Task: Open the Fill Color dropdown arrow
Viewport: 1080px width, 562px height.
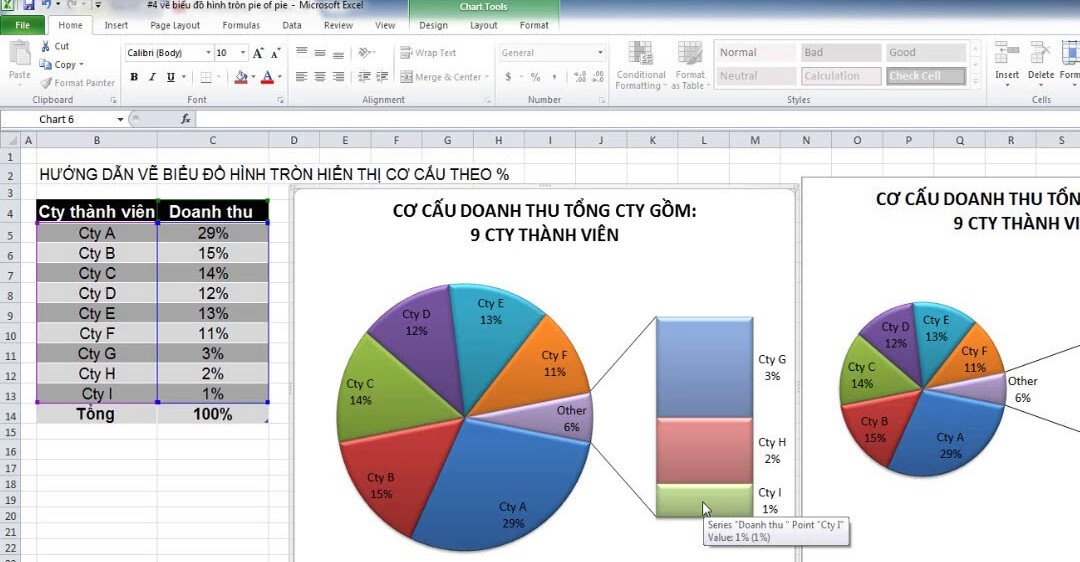Action: click(253, 77)
